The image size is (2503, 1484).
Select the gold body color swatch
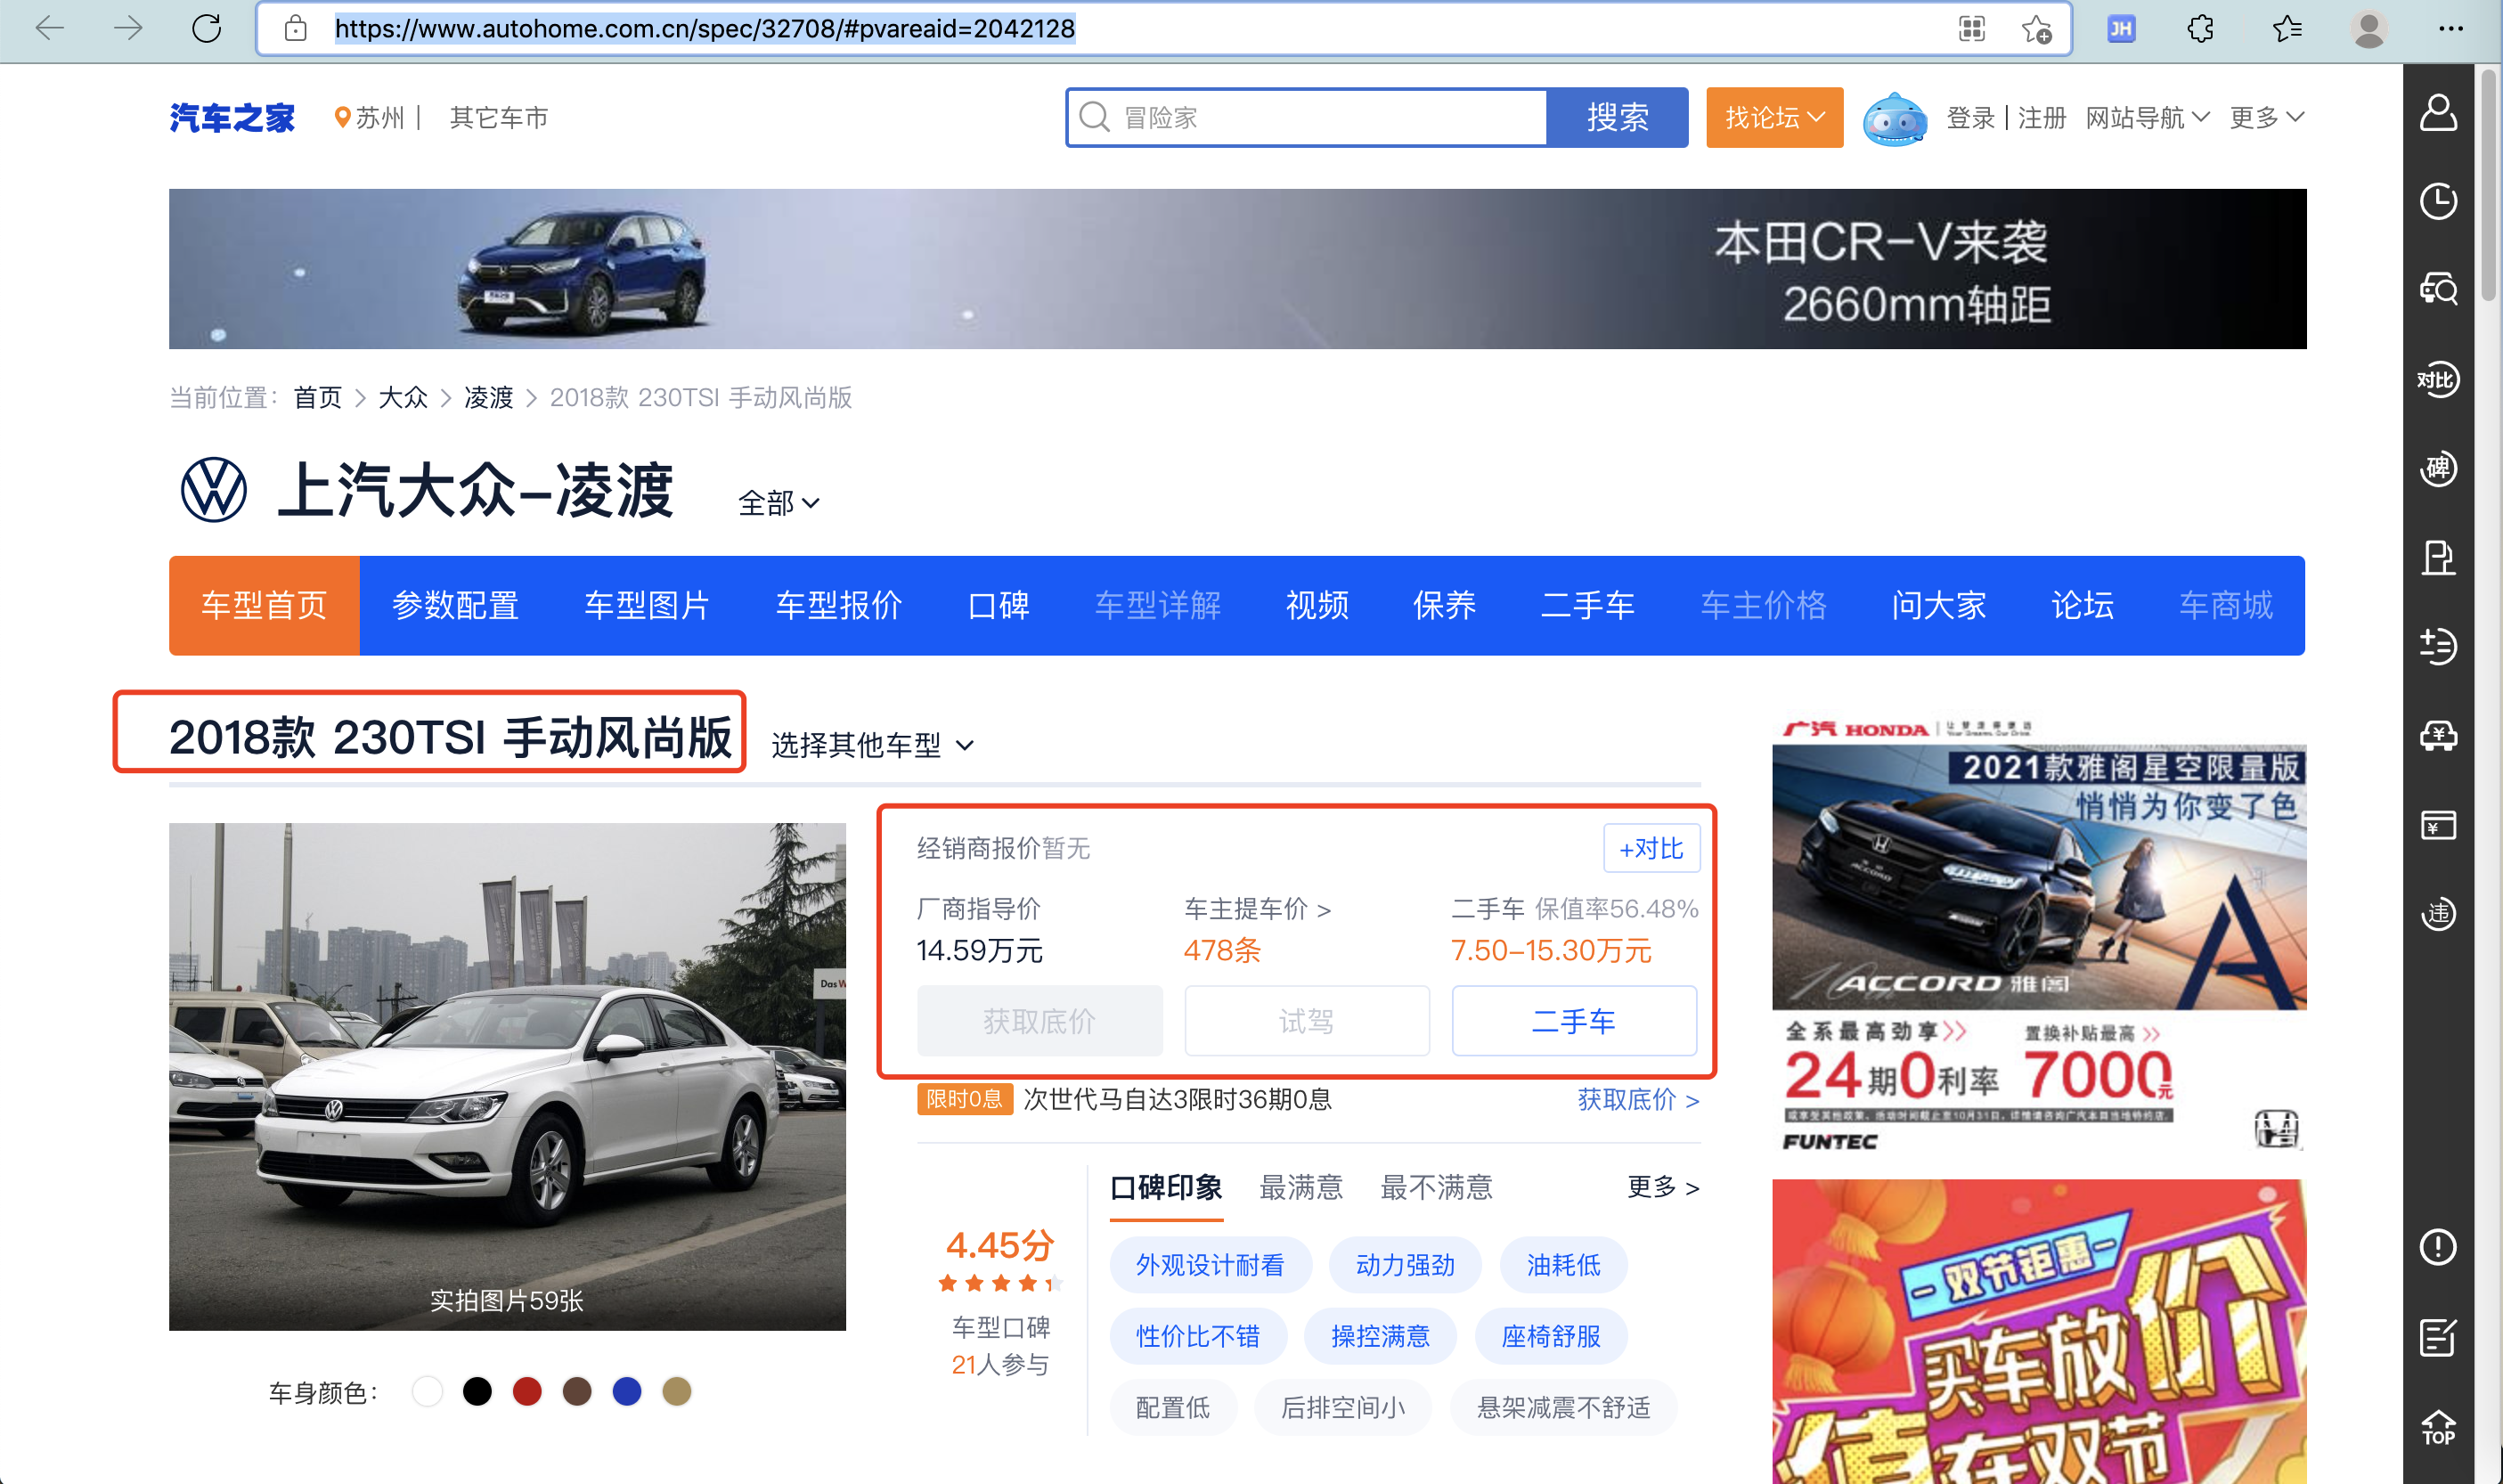[x=677, y=1391]
